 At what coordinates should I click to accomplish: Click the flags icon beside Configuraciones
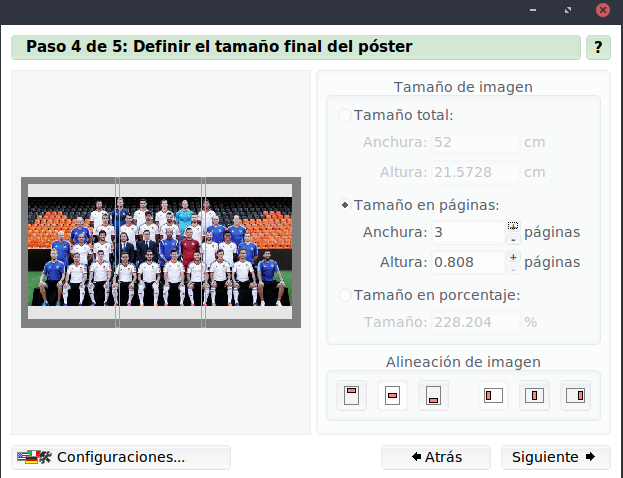tap(32, 457)
